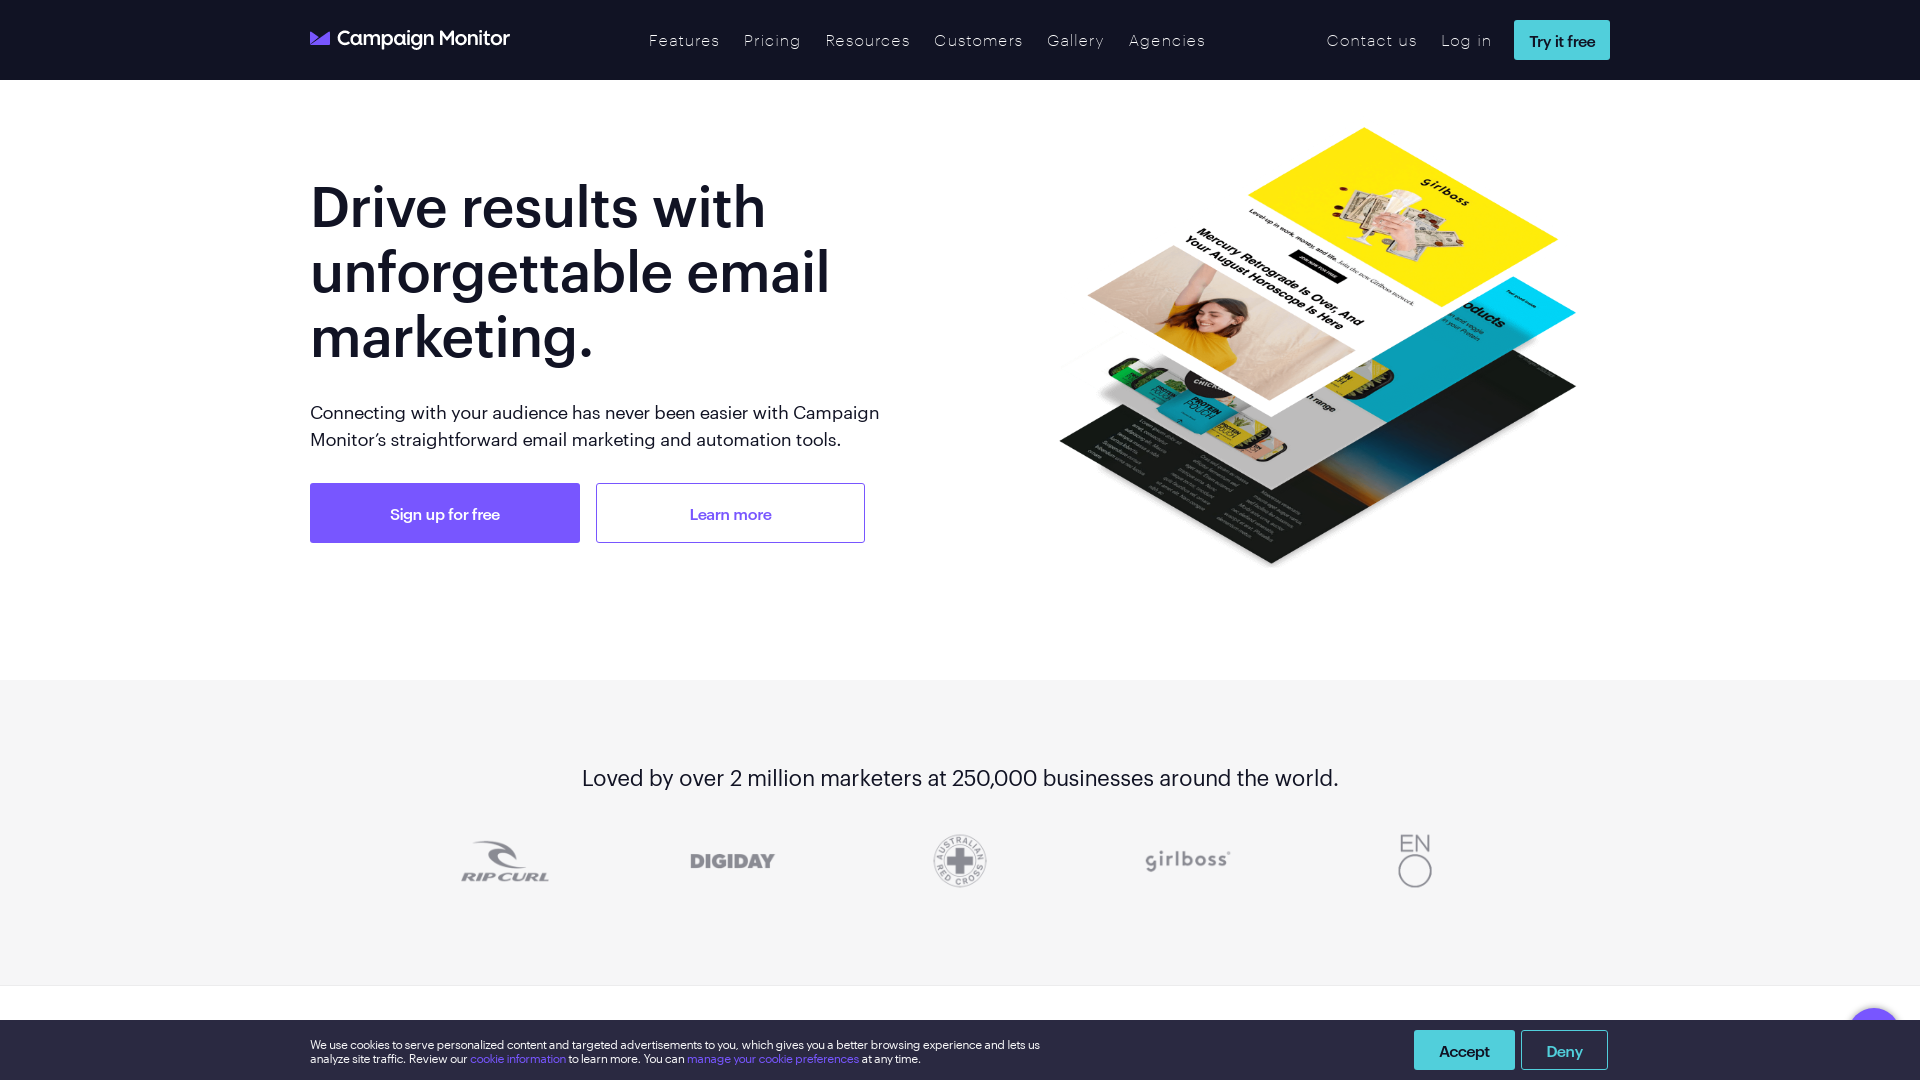Image resolution: width=1920 pixels, height=1080 pixels.
Task: Open the Features navigation menu
Action: (683, 40)
